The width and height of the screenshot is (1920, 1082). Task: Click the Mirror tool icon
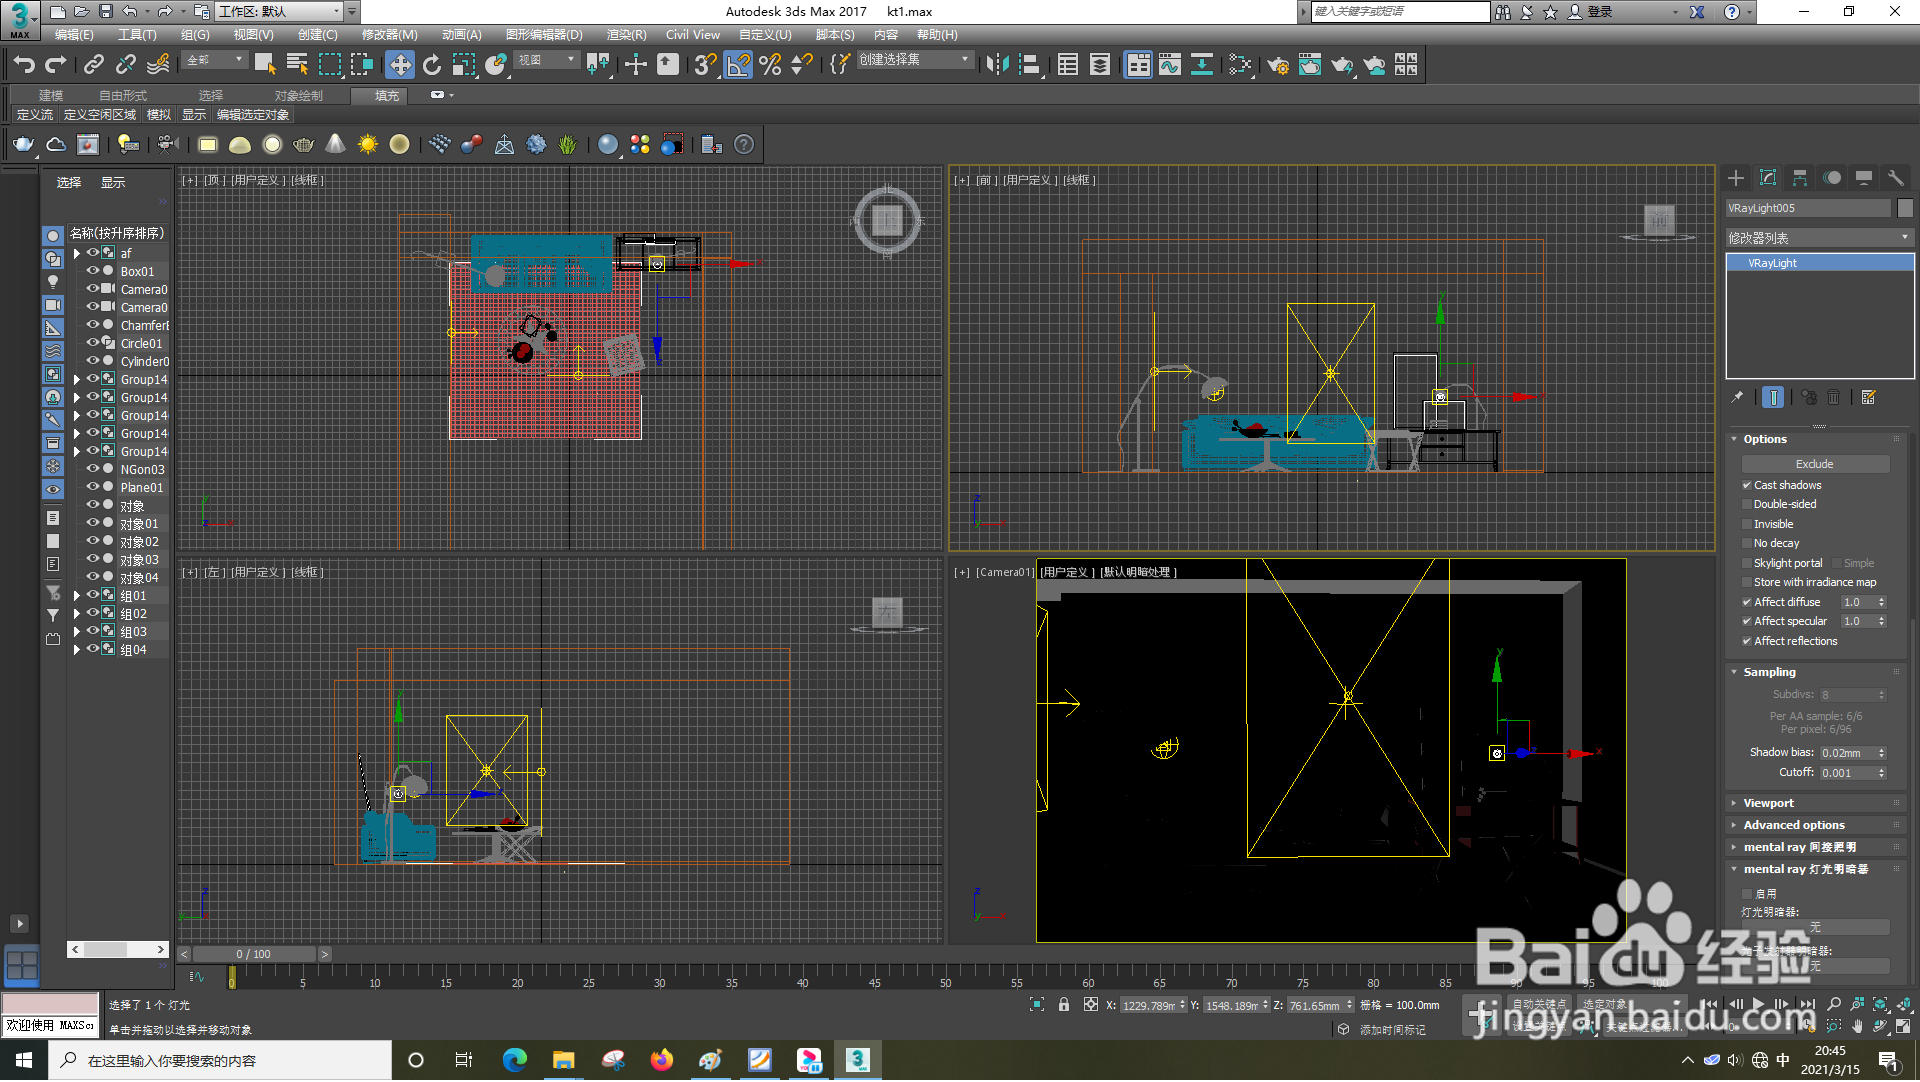pyautogui.click(x=997, y=65)
